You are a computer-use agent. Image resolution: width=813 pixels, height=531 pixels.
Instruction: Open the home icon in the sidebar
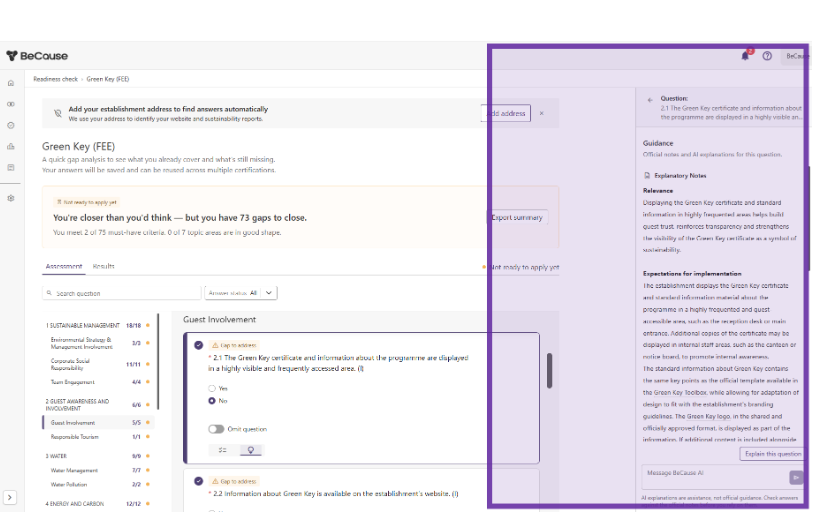11,83
